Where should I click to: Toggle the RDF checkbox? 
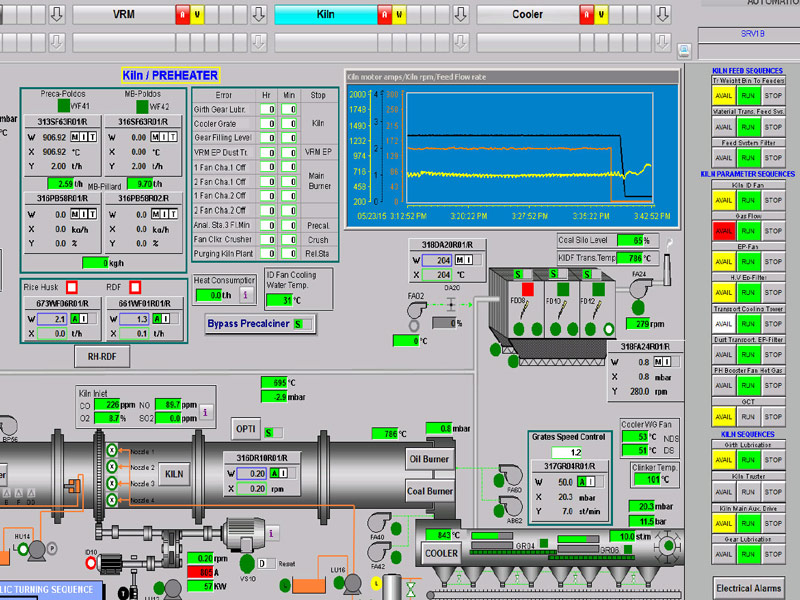pyautogui.click(x=135, y=288)
